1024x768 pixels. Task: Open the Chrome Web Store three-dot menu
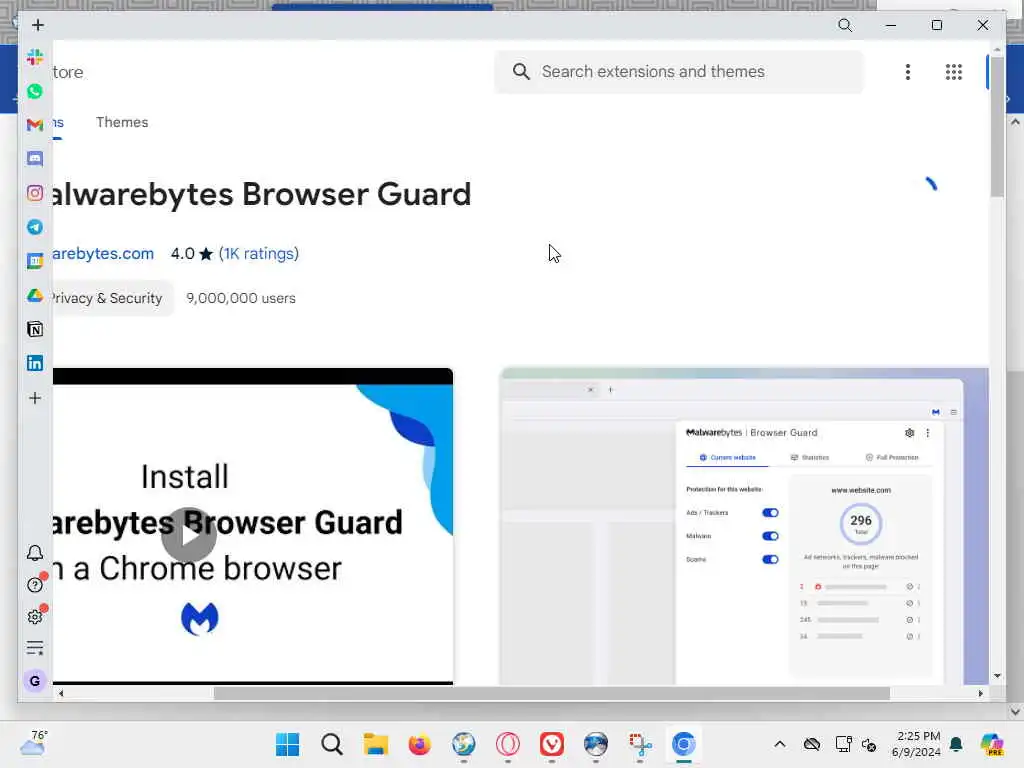[907, 72]
